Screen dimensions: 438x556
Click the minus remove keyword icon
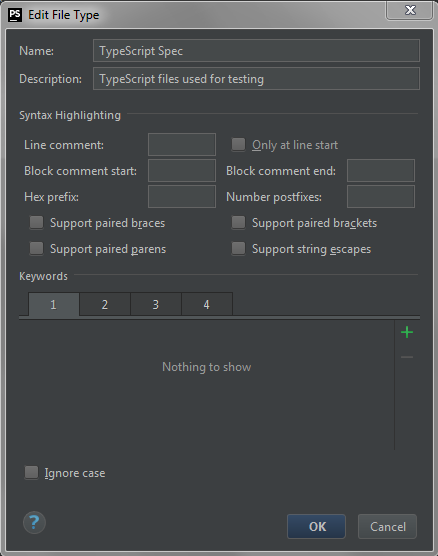(407, 357)
